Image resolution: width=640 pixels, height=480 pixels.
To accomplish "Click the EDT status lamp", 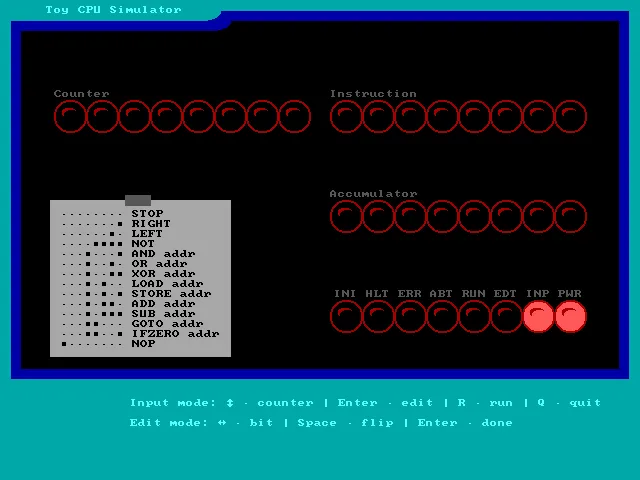I will pyautogui.click(x=506, y=317).
